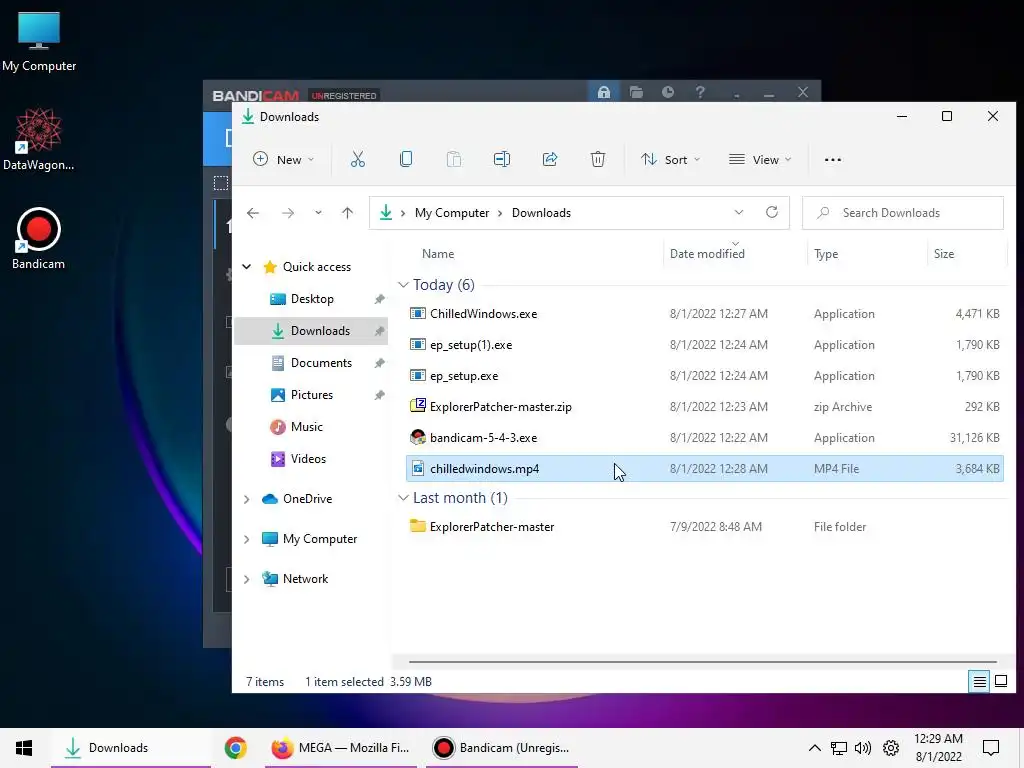The image size is (1024, 768).
Task: Open Bandicam desktop shortcut
Action: [39, 238]
